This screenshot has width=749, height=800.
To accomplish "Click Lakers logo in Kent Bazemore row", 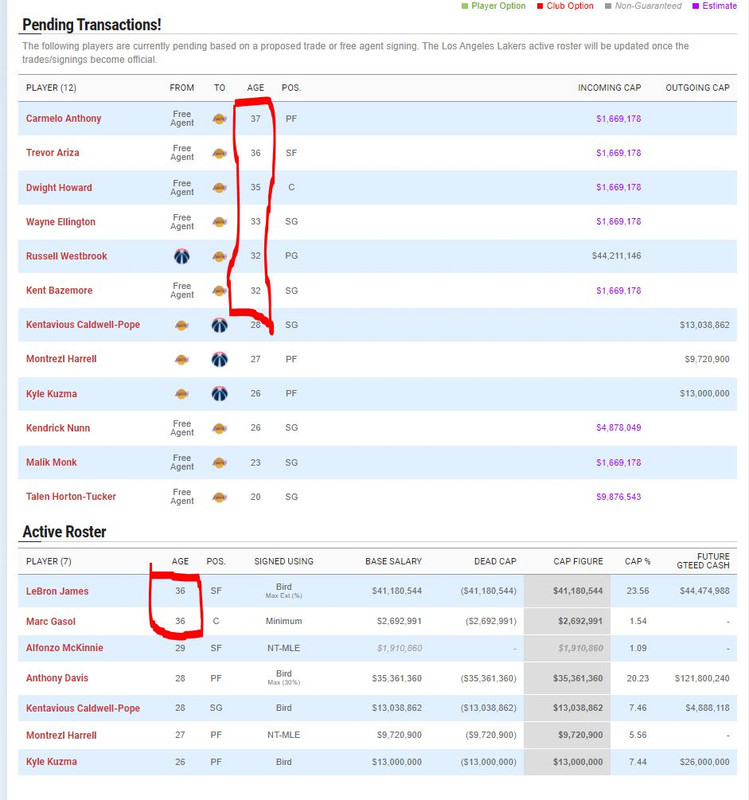I will [x=219, y=291].
